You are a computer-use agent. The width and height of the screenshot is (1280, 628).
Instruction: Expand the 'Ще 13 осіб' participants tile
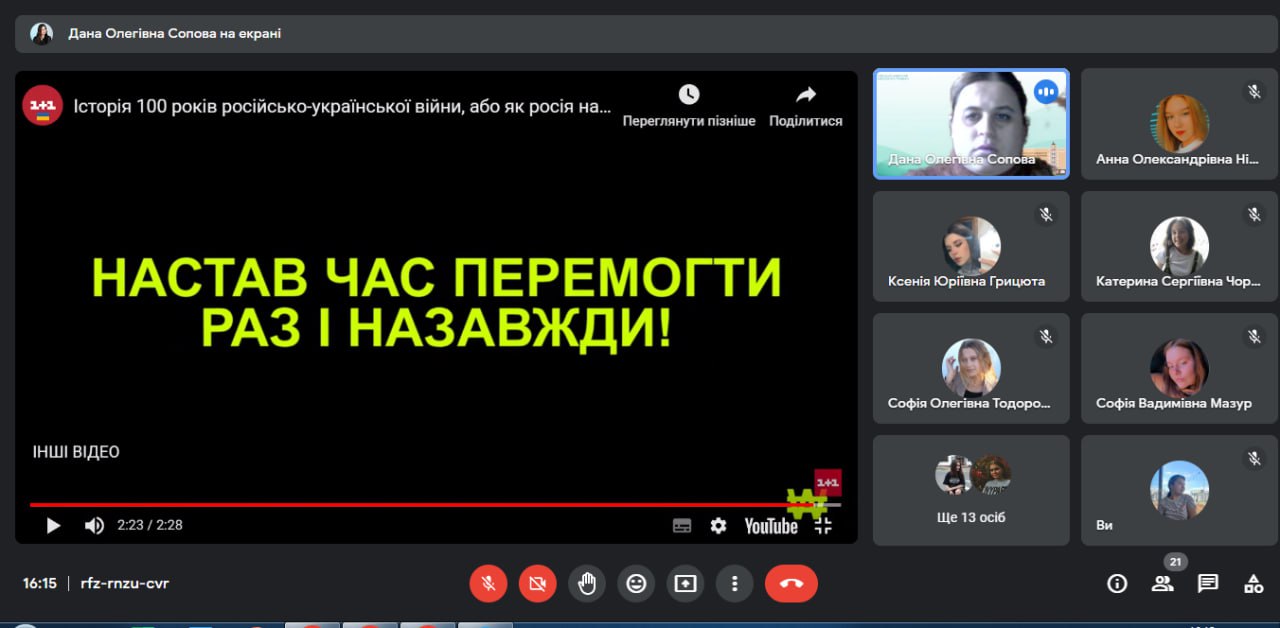pos(970,490)
